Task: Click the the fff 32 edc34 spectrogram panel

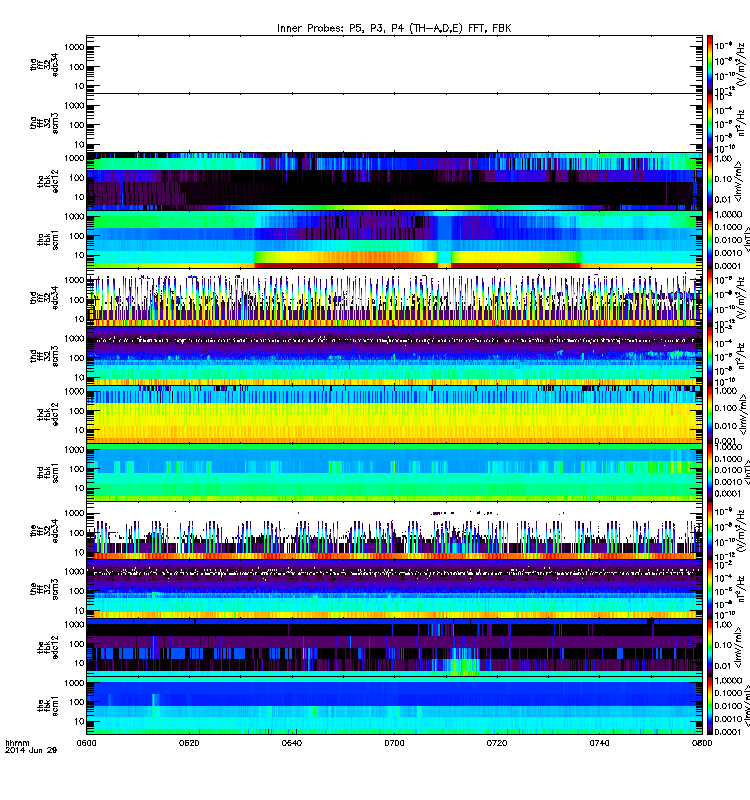Action: [394, 531]
